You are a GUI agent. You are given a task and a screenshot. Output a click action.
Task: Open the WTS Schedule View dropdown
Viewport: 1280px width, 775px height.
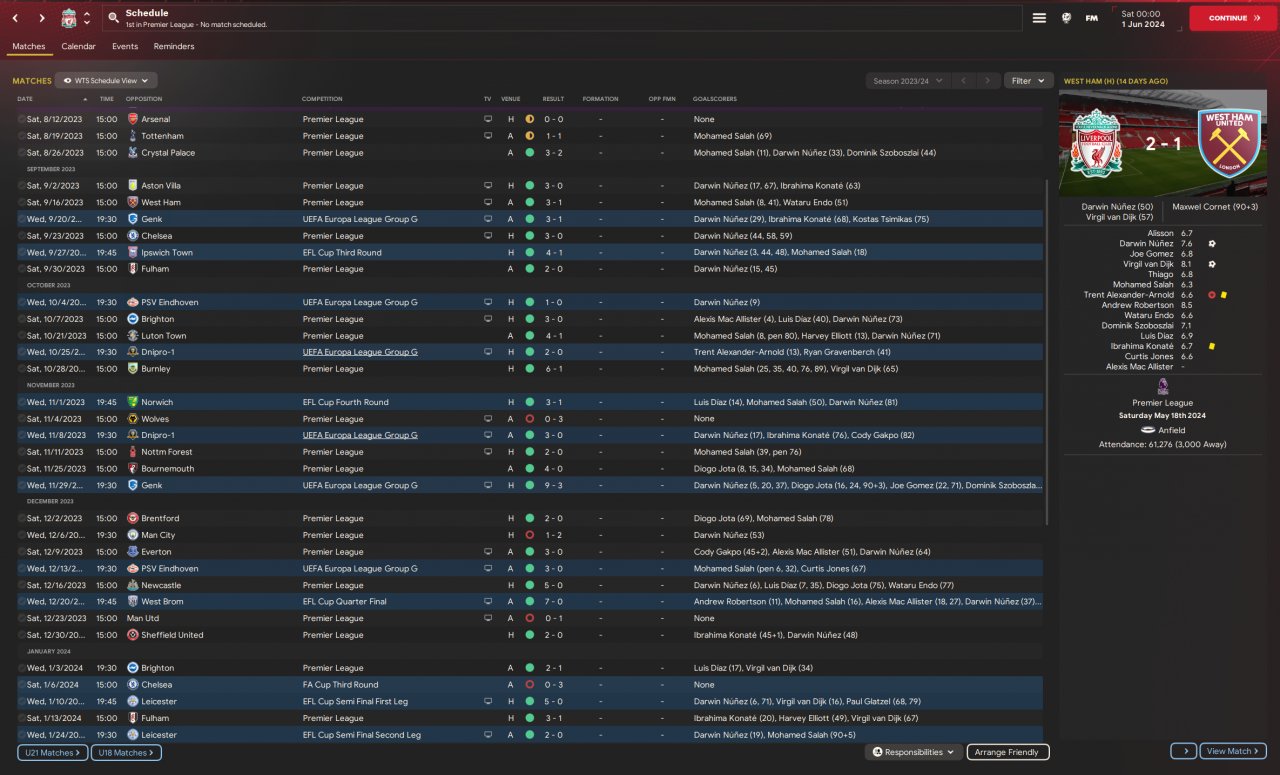[x=106, y=80]
